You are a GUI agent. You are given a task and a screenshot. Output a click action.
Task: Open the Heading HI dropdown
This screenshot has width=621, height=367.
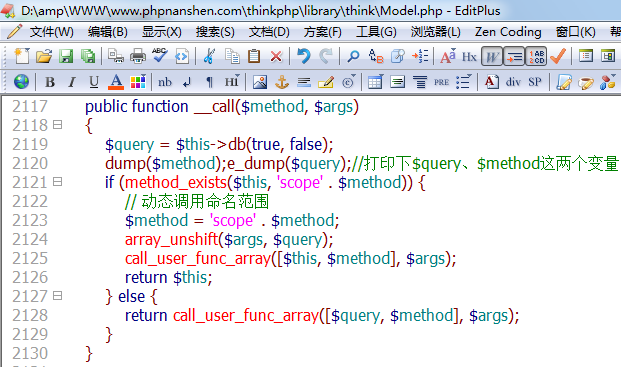click(232, 82)
